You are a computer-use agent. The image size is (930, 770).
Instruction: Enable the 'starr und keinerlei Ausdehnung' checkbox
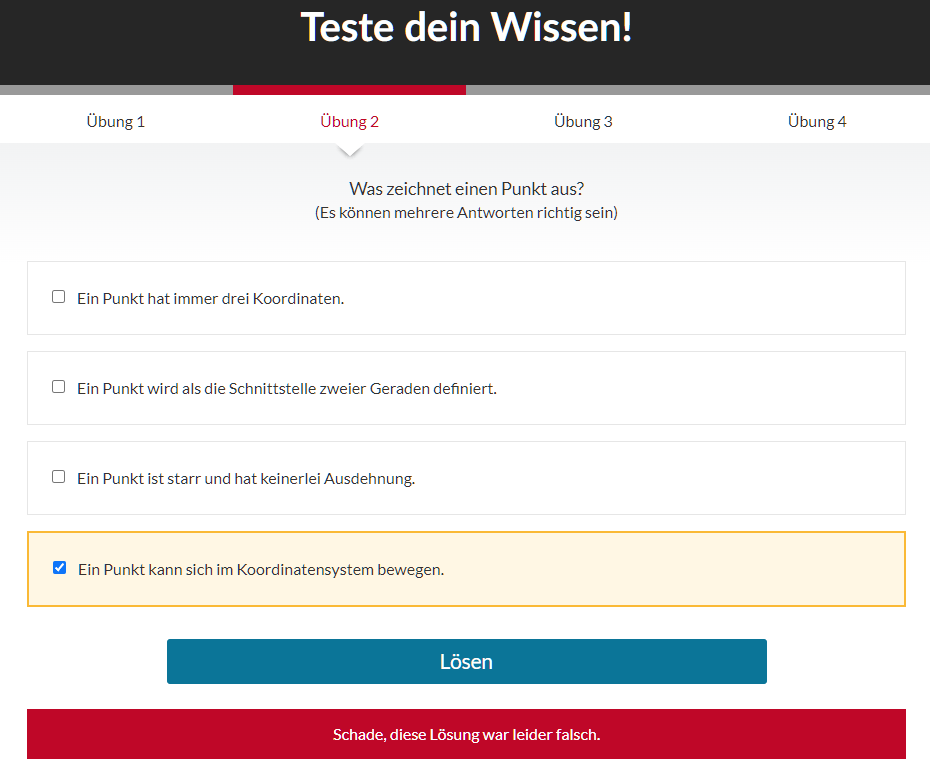(58, 477)
